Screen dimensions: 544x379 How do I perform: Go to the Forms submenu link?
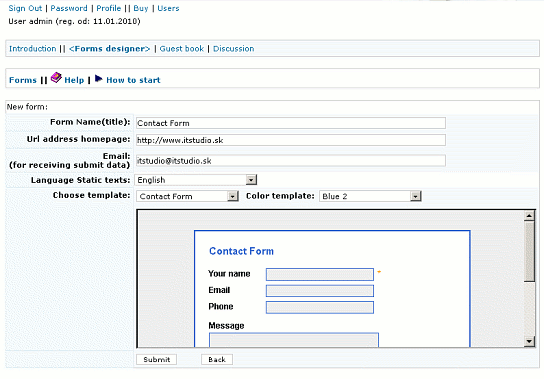(23, 80)
